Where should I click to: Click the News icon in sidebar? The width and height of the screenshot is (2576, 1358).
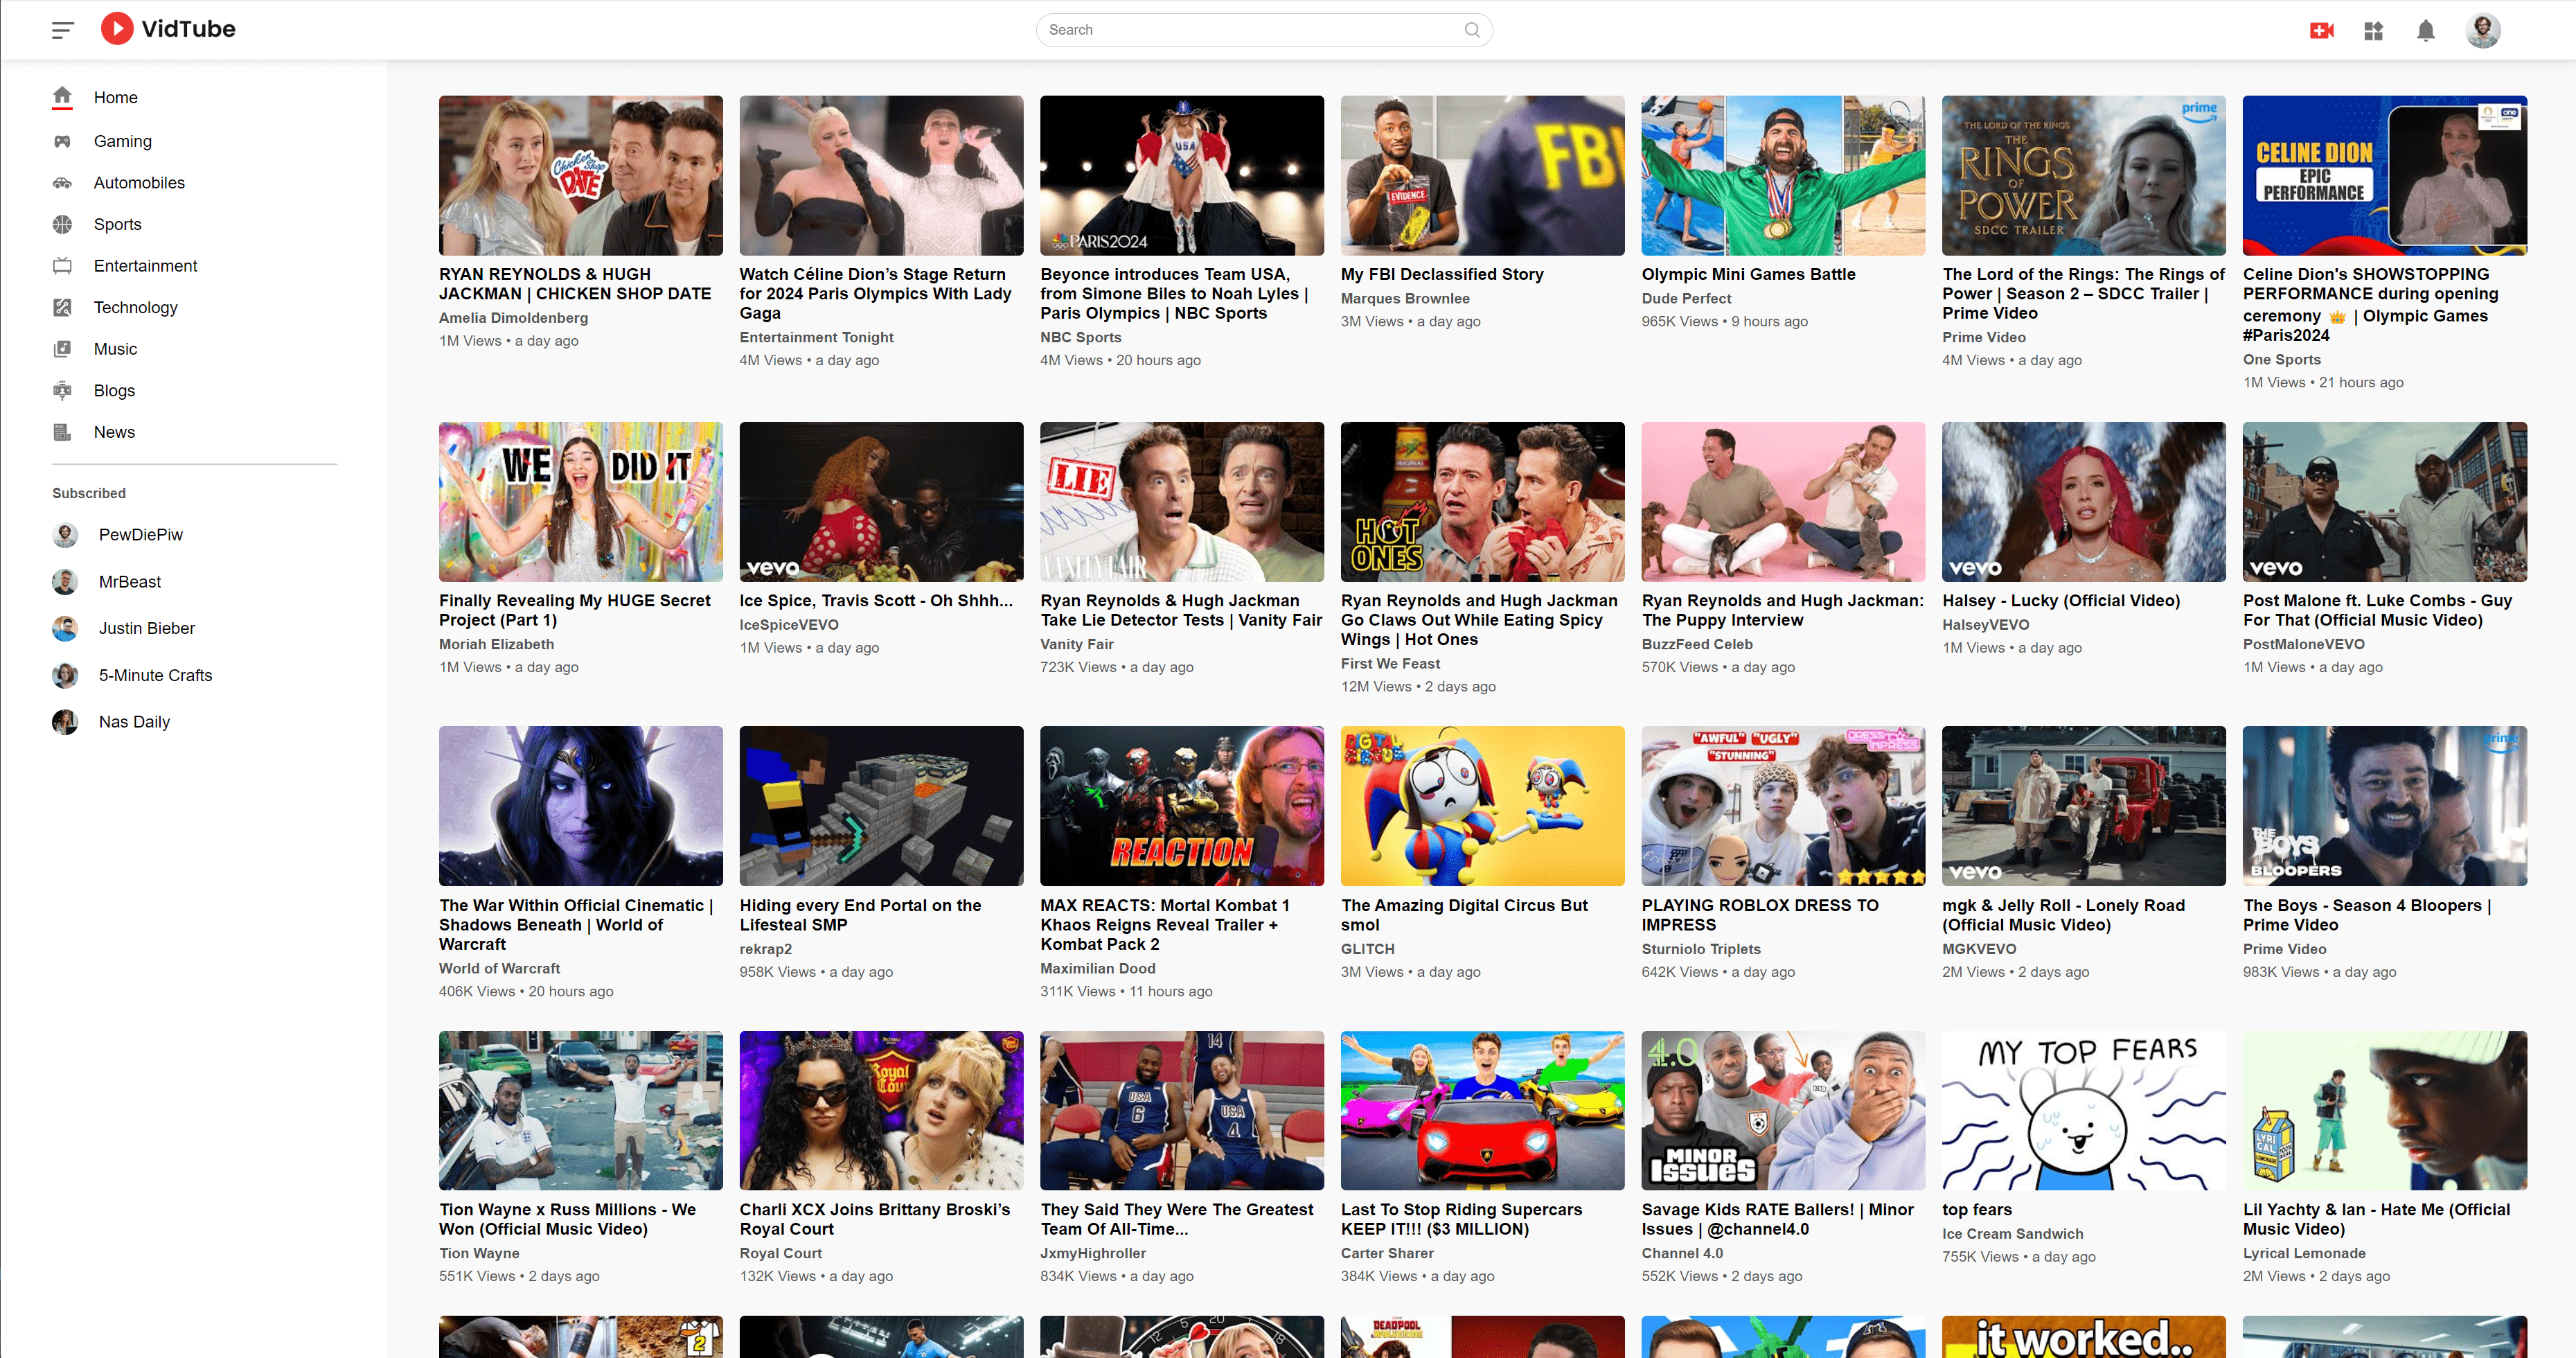62,432
